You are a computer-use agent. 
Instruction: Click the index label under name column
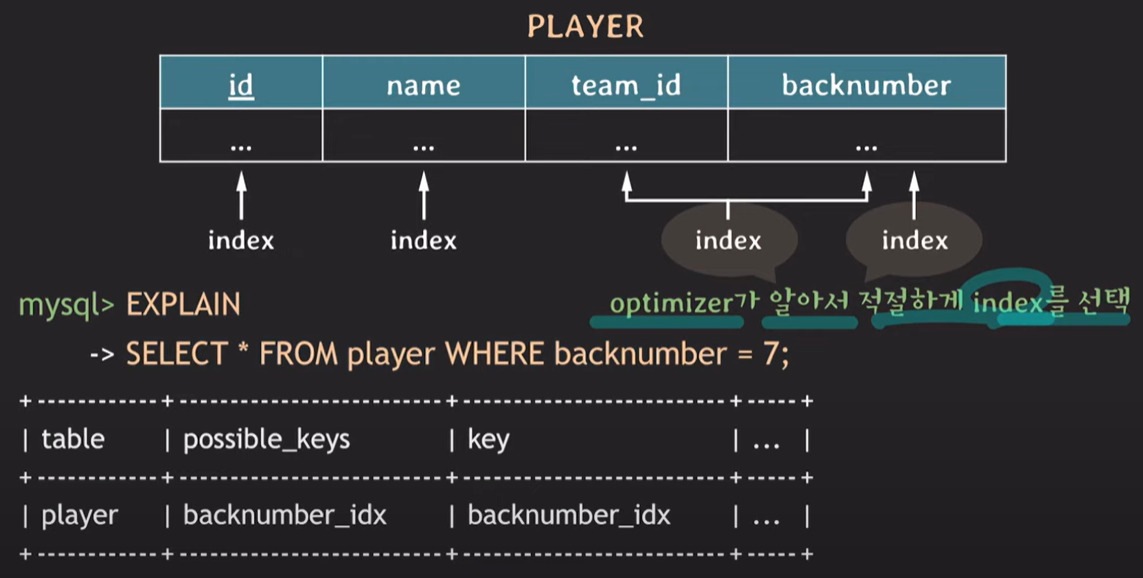424,241
